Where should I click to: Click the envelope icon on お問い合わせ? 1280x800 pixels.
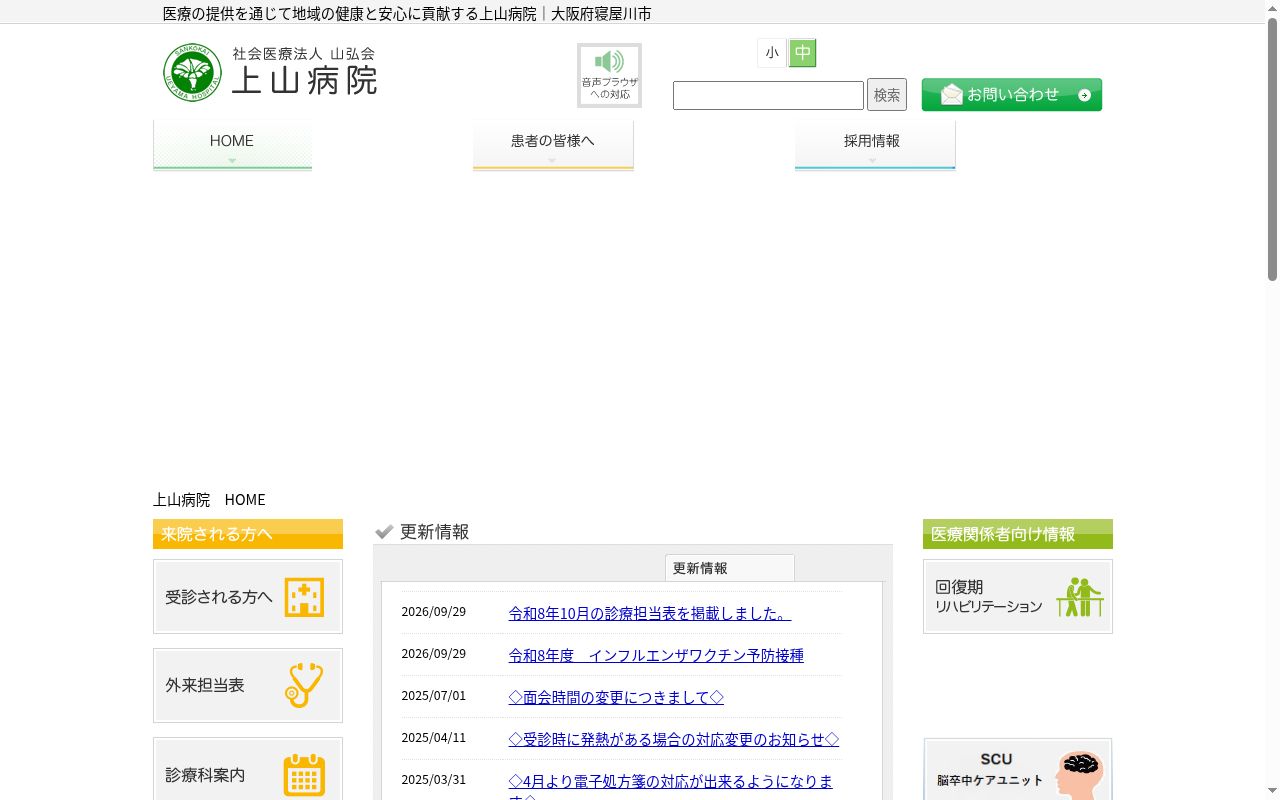[x=952, y=94]
